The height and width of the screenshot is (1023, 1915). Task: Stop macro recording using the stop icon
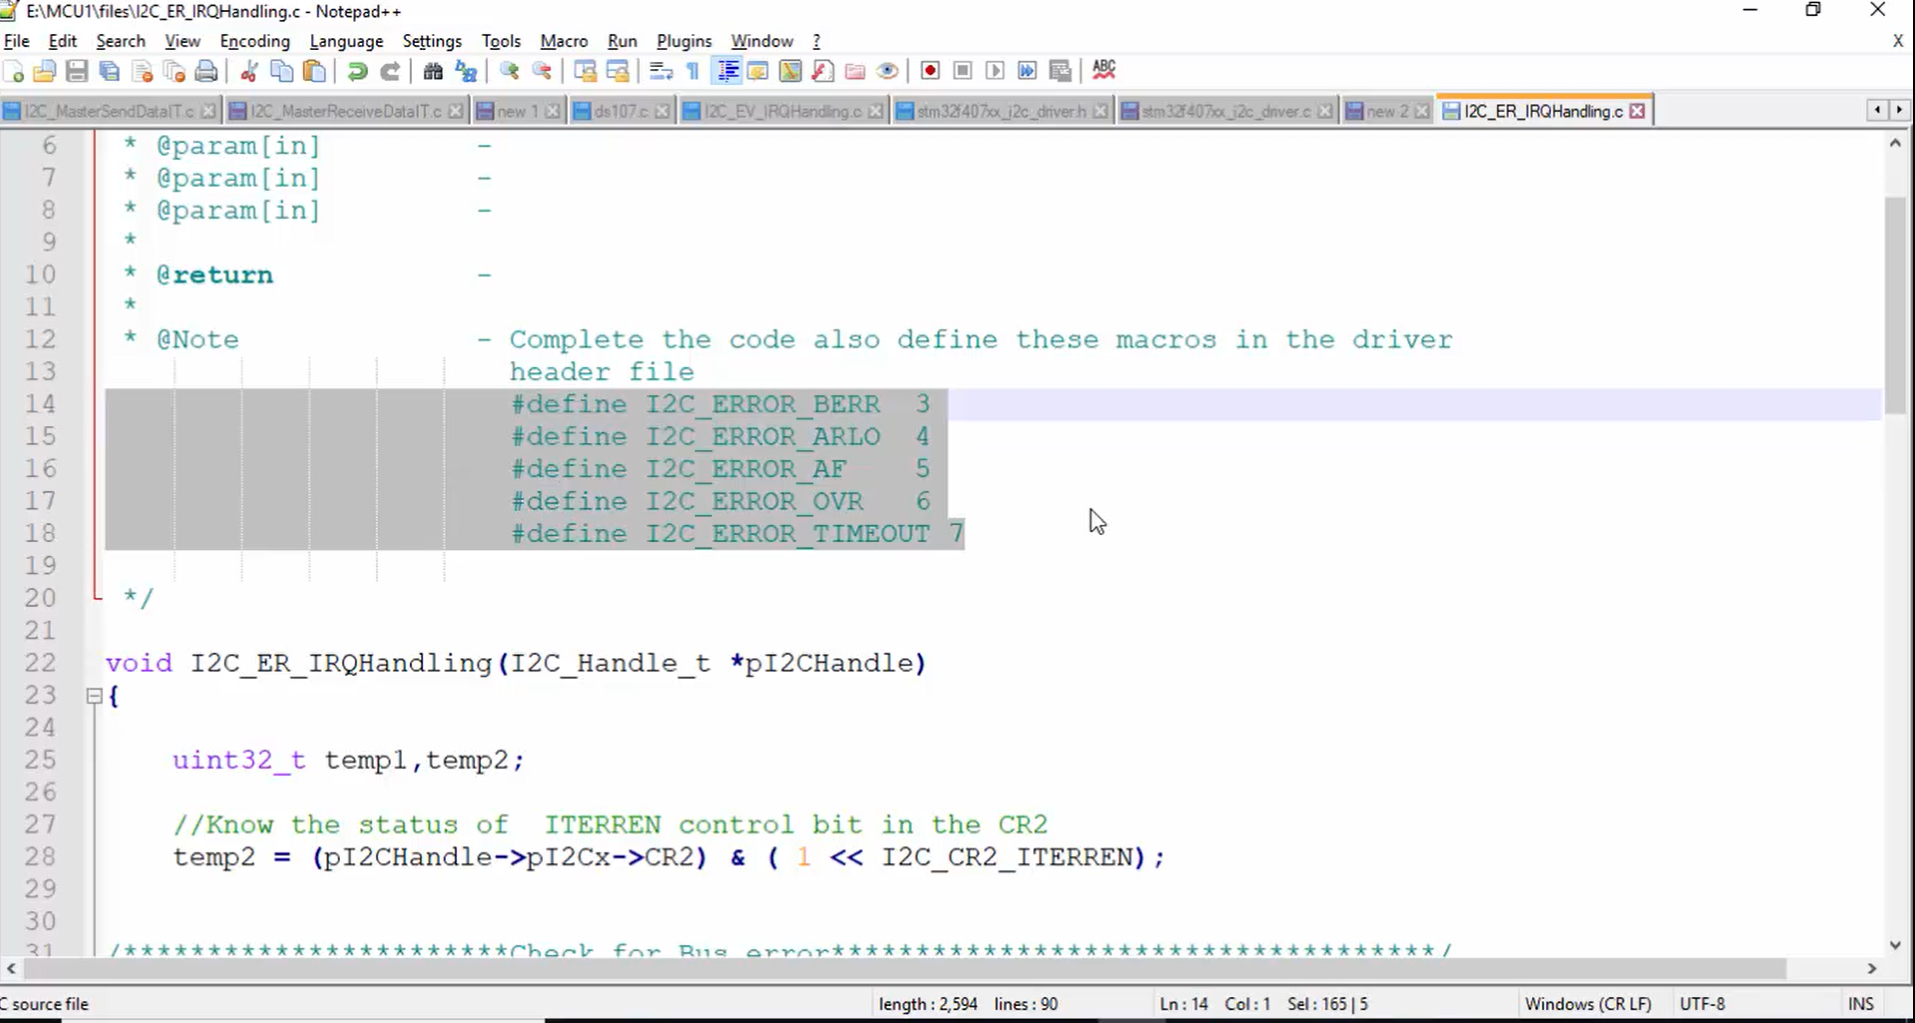tap(963, 71)
